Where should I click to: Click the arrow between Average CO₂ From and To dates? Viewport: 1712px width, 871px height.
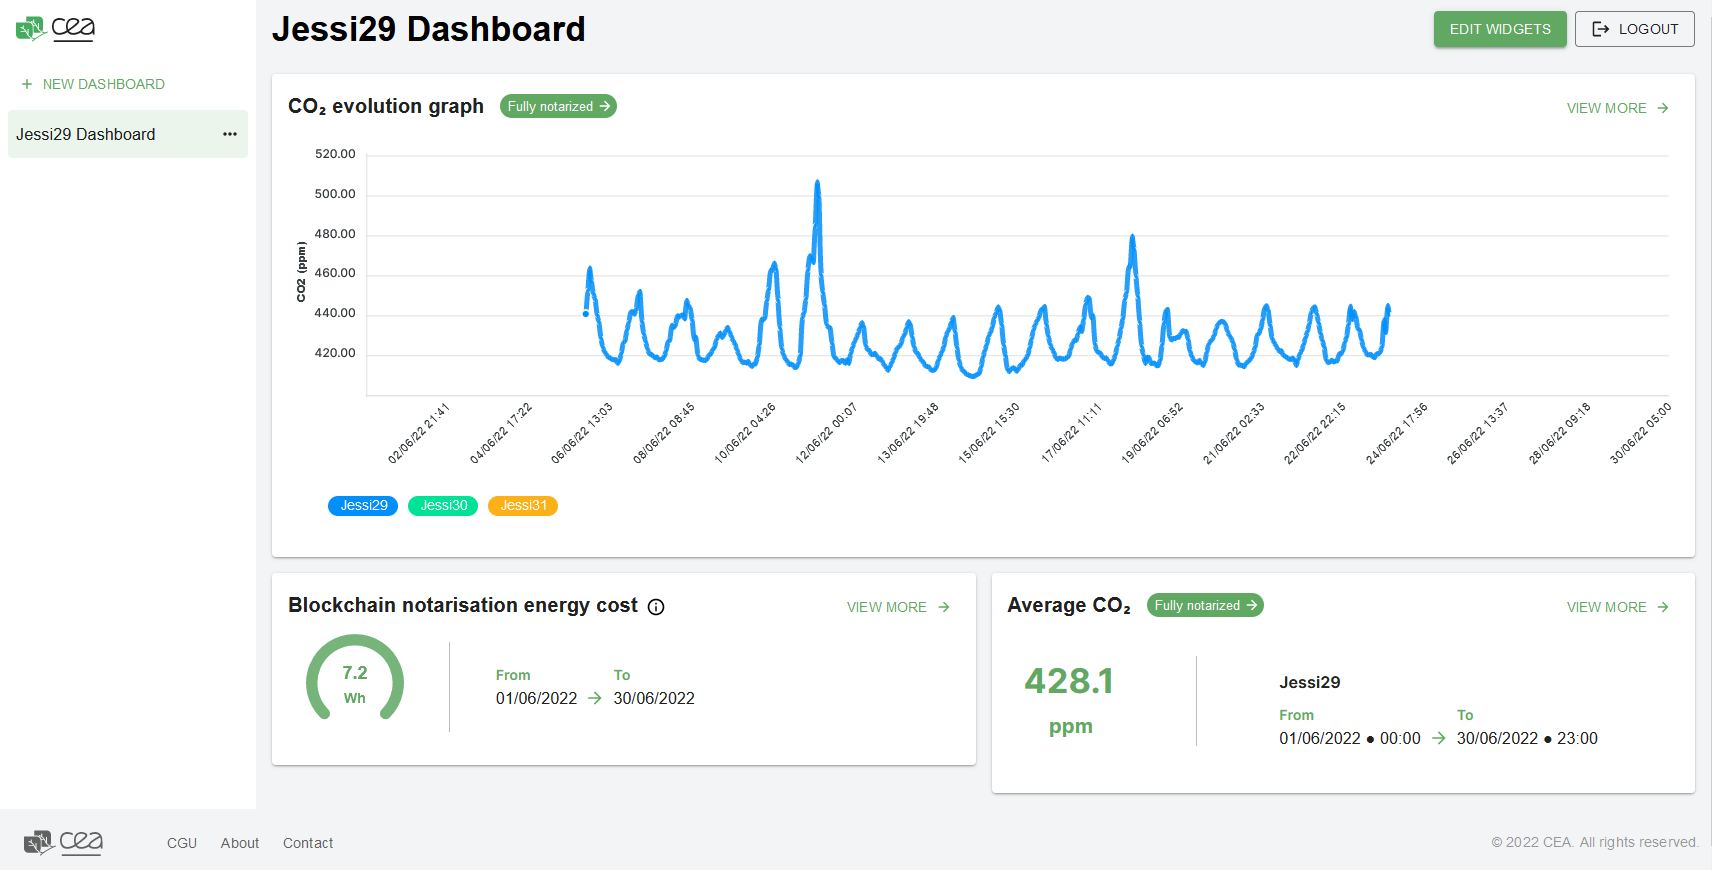(1439, 738)
